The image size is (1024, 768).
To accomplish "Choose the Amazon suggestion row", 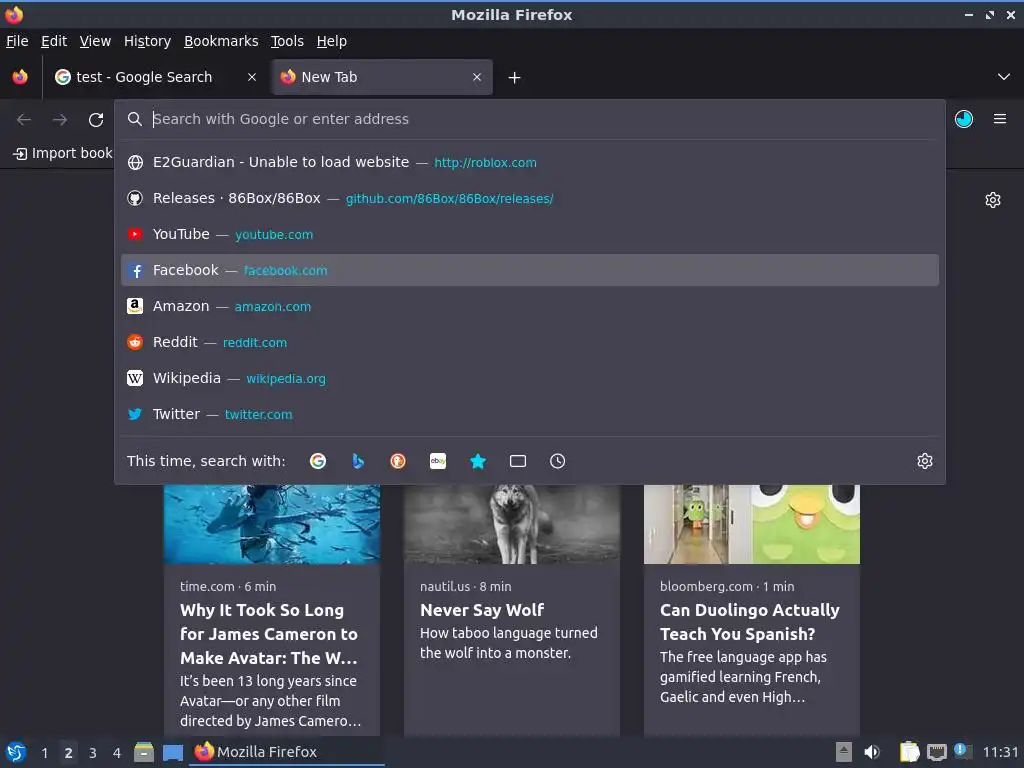I will point(530,306).
